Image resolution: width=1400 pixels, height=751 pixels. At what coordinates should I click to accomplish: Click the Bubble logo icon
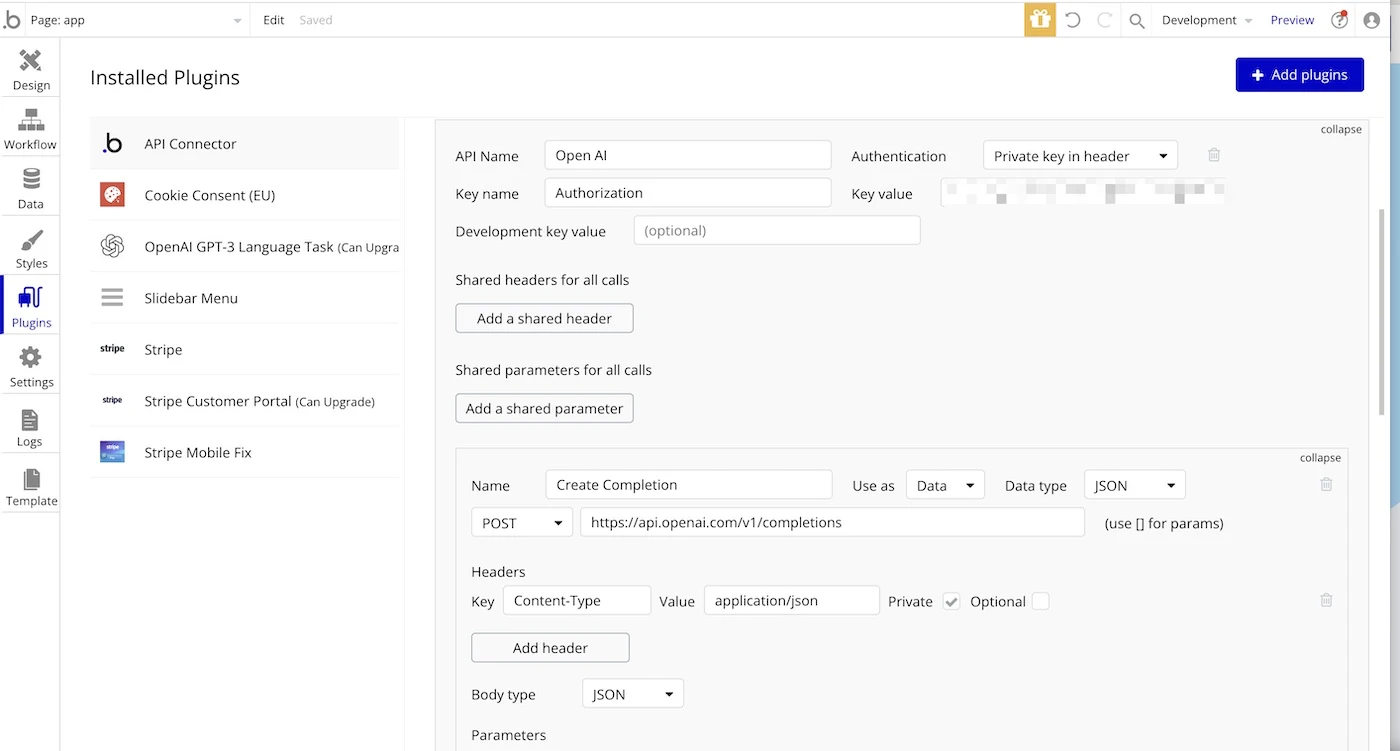(12, 20)
